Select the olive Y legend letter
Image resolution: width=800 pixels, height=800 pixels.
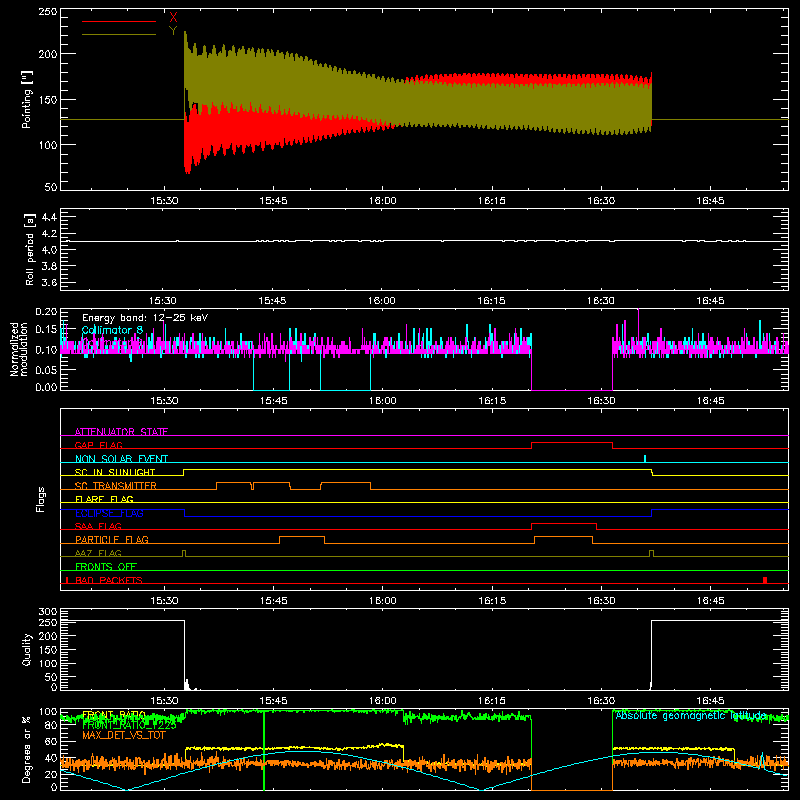pyautogui.click(x=173, y=31)
